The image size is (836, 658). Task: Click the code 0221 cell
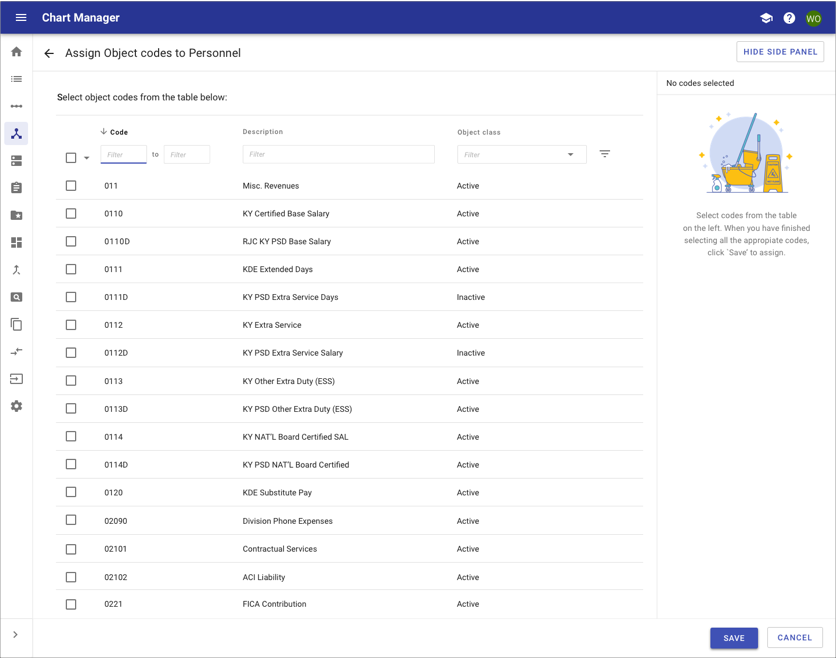113,604
